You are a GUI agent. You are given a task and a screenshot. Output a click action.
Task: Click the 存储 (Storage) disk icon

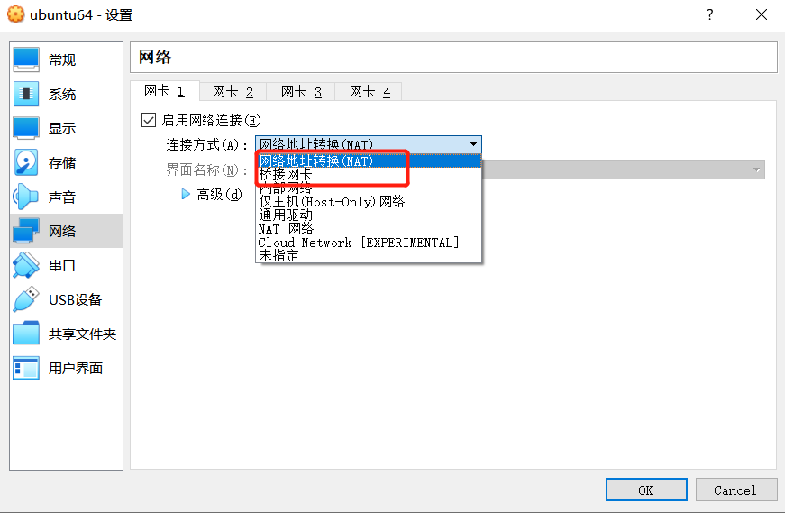click(x=25, y=163)
